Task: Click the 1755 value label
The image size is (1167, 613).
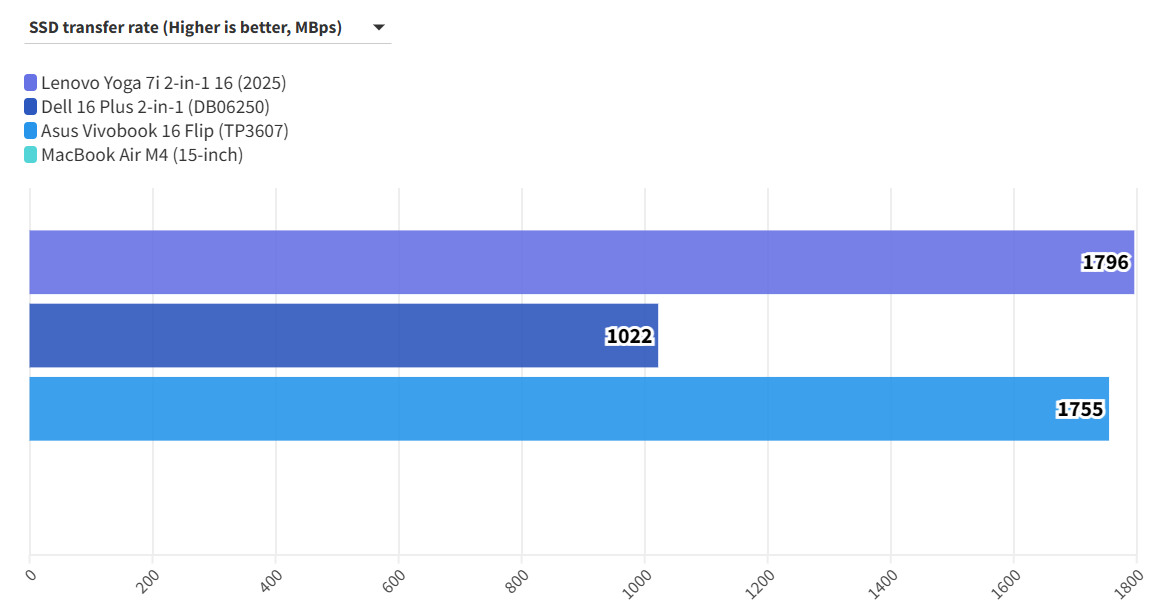Action: pyautogui.click(x=1080, y=409)
